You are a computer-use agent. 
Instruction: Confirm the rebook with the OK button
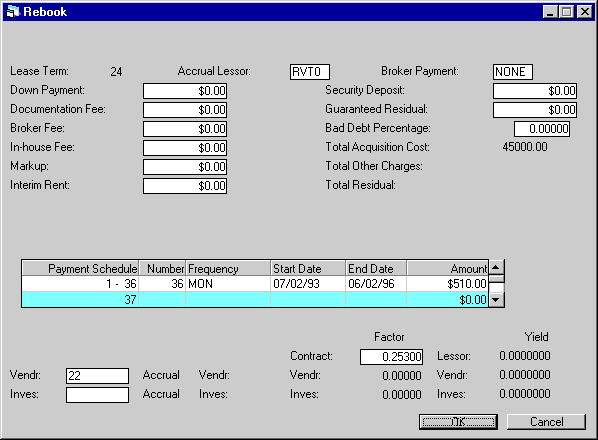pyautogui.click(x=458, y=422)
